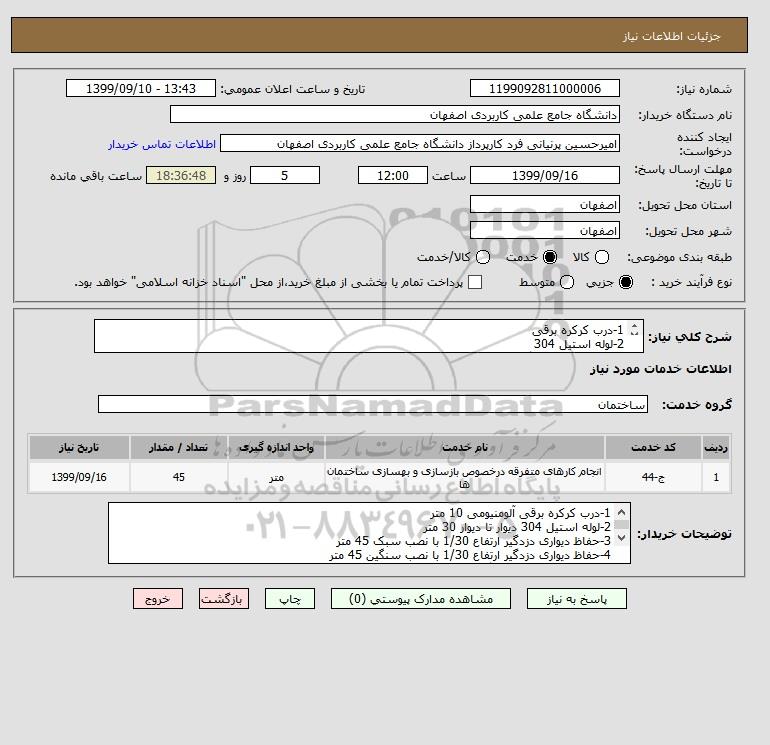Click the اطلاعات خدمات مورد نیاز heading
Image resolution: width=770 pixels, height=745 pixels.
[660, 369]
